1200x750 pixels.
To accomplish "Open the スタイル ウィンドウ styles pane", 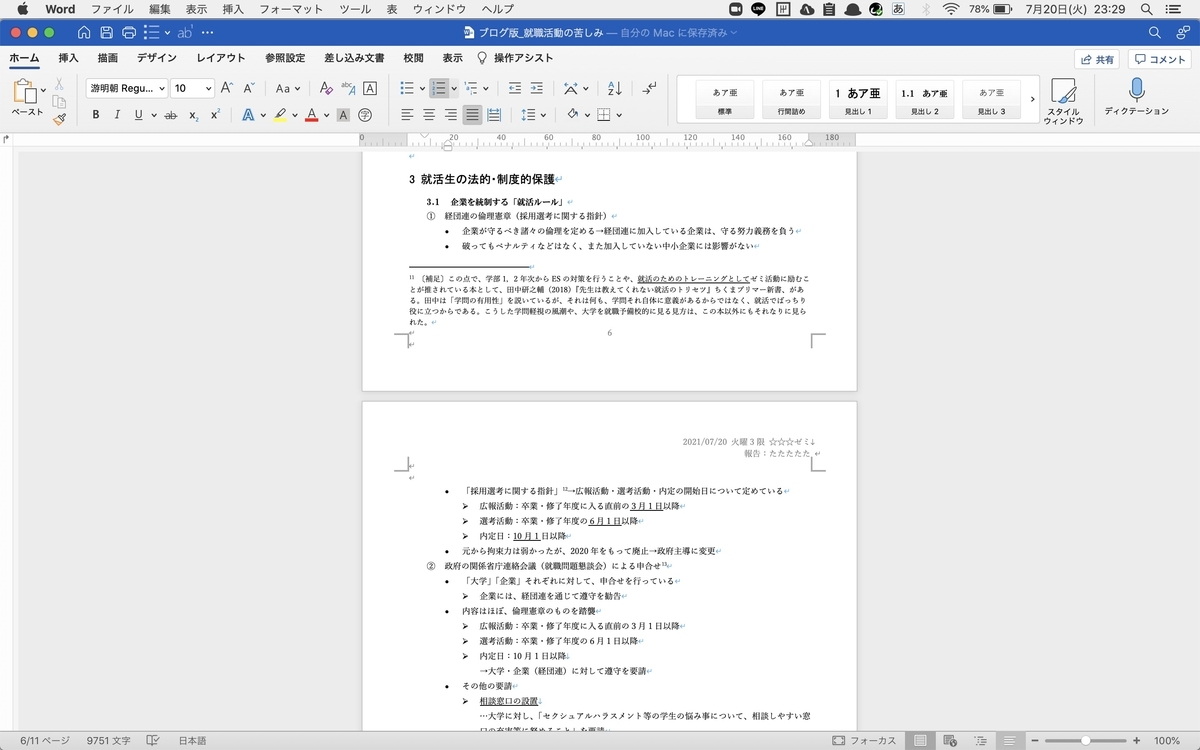I will [1063, 102].
